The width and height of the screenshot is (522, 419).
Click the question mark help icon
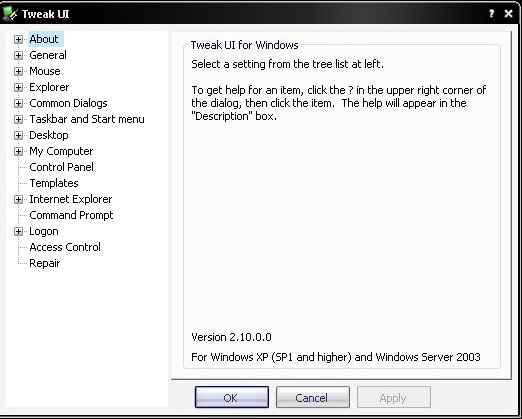click(491, 14)
